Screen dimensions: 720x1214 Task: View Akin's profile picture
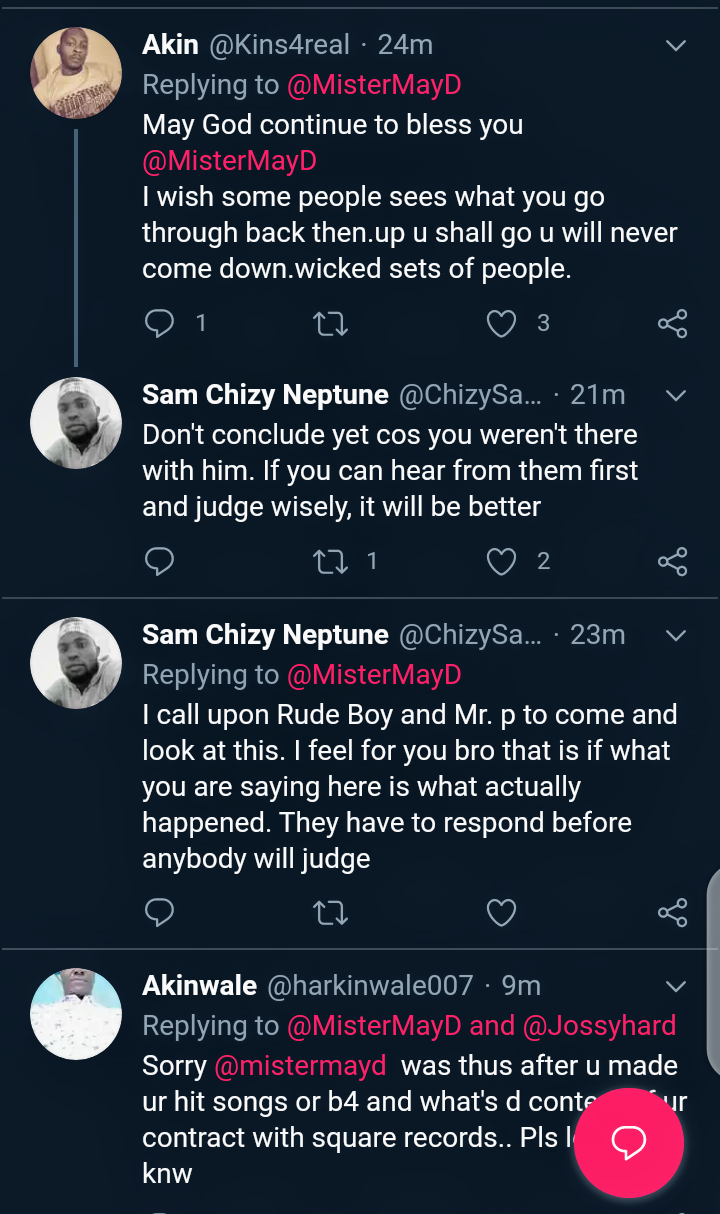(76, 73)
